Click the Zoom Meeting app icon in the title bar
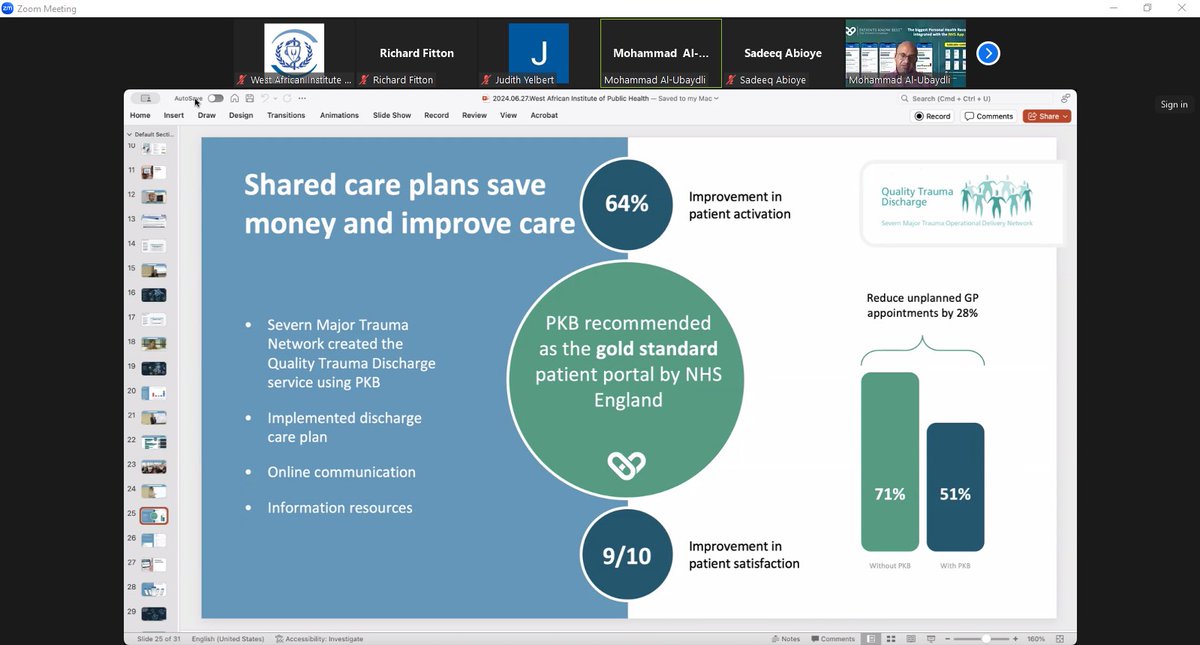The image size is (1200, 645). coord(8,8)
